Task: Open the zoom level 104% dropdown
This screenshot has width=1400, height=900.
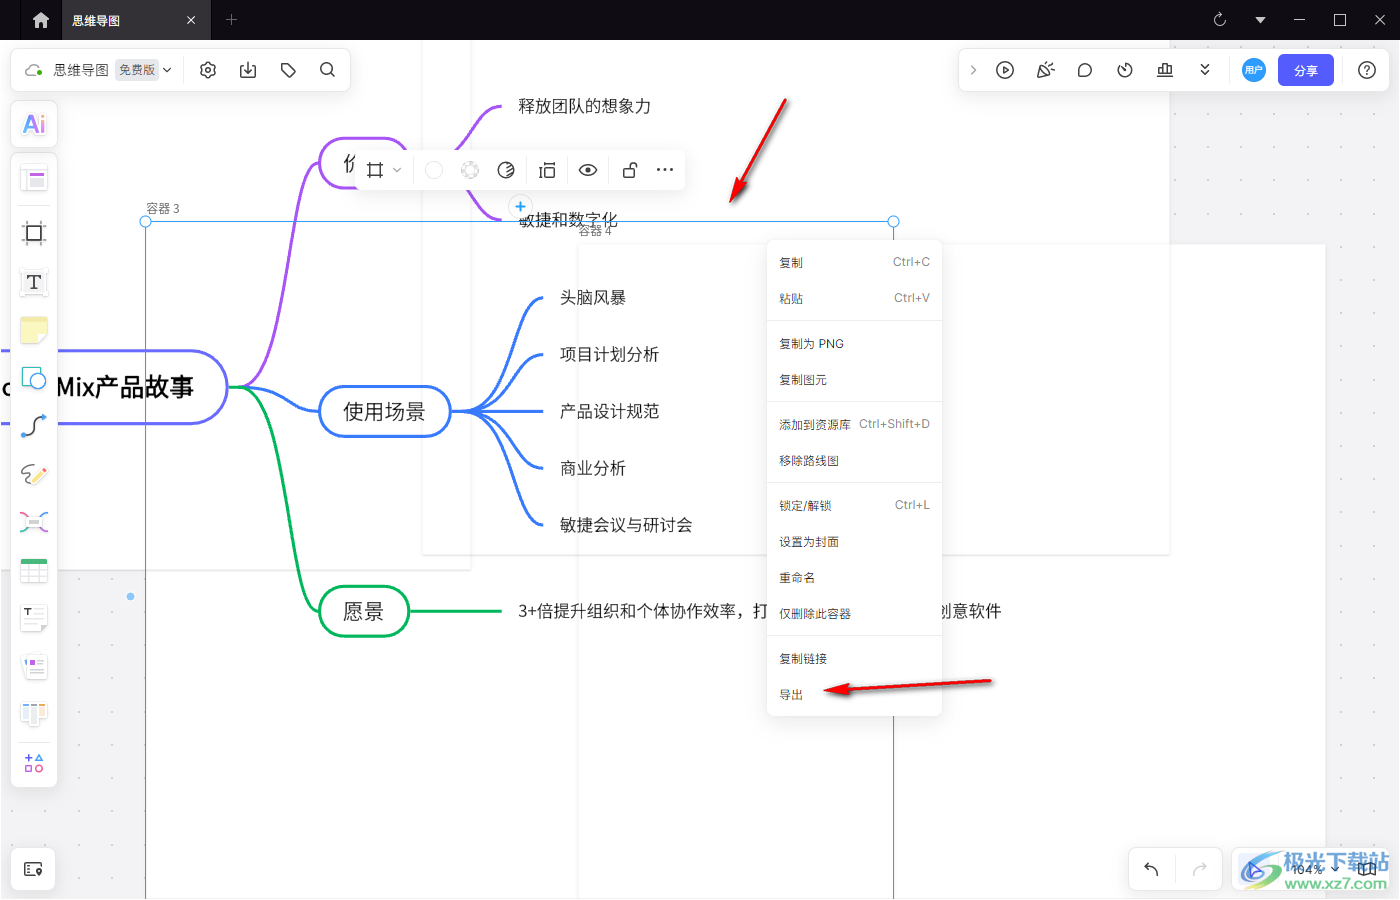Action: click(1313, 869)
